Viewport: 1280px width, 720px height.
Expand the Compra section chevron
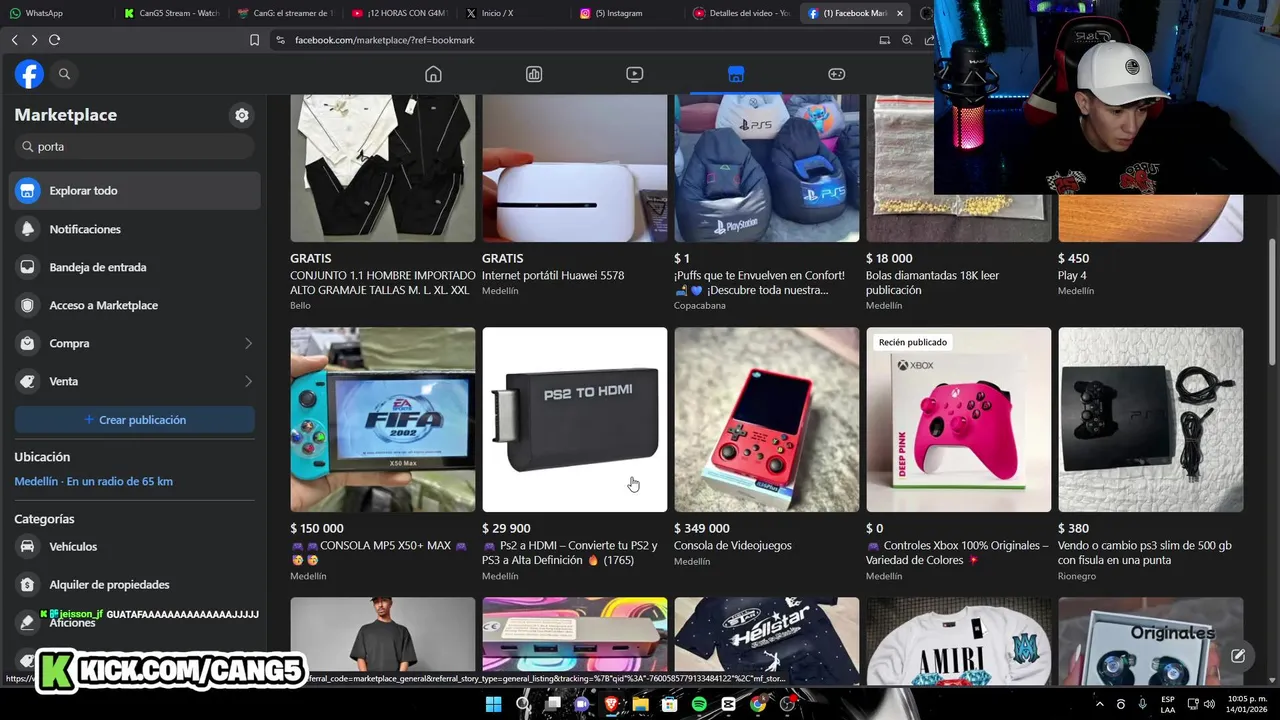coord(248,343)
